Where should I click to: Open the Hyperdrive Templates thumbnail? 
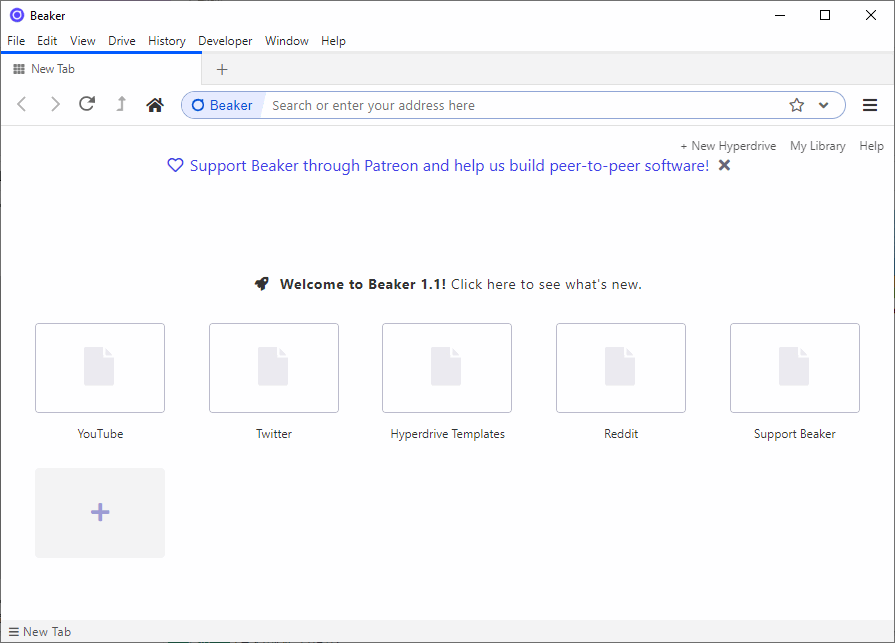click(447, 368)
